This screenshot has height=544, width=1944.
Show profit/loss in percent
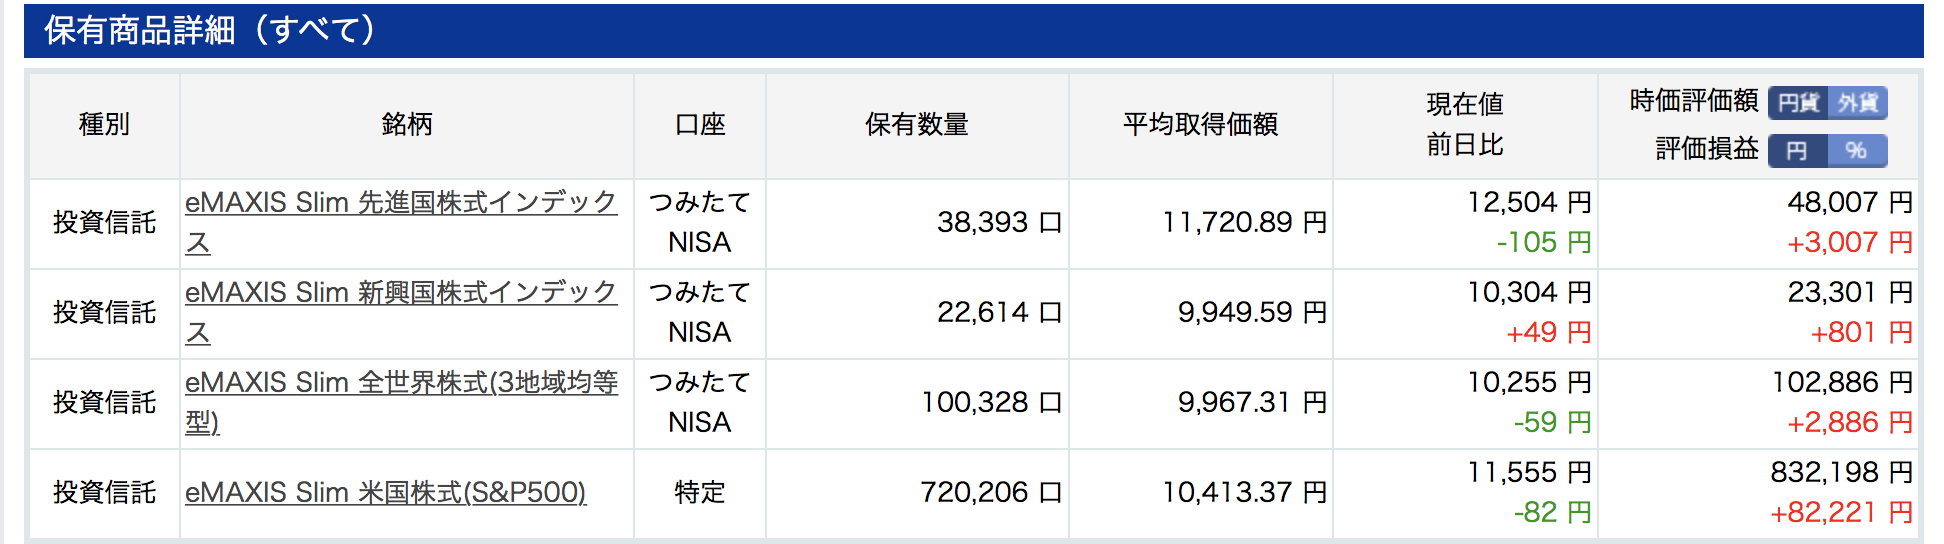[x=1857, y=151]
